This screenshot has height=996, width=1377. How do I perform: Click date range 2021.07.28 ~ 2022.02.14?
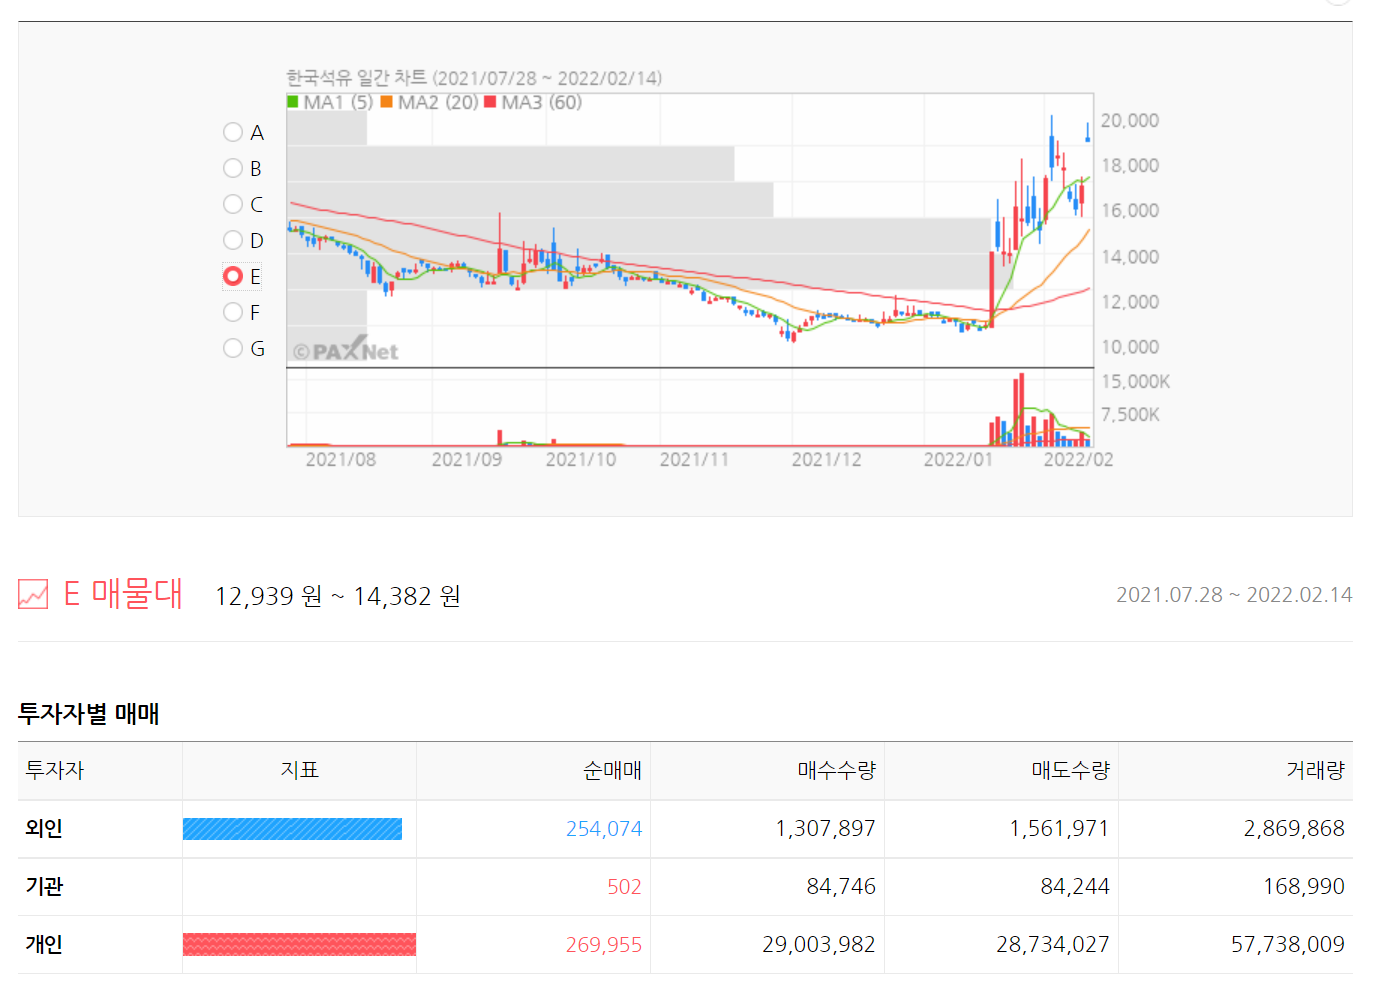[1234, 595]
